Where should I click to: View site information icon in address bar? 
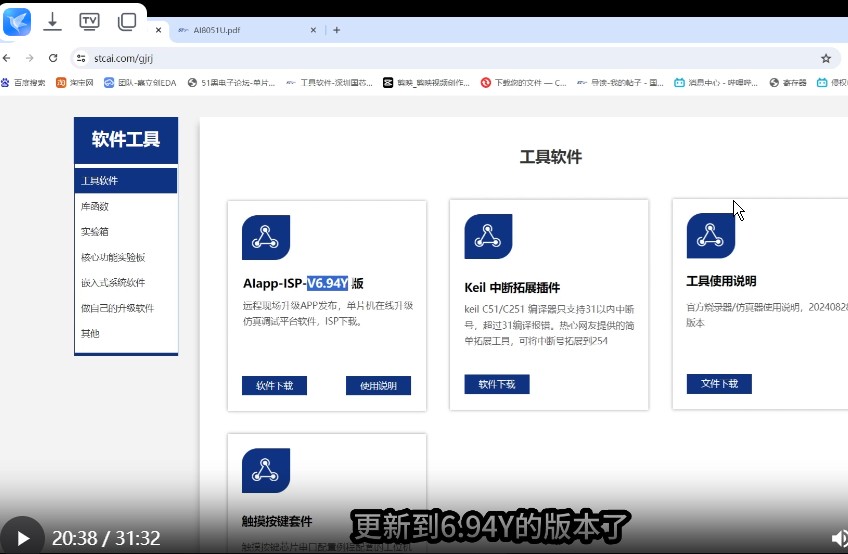coord(81,58)
